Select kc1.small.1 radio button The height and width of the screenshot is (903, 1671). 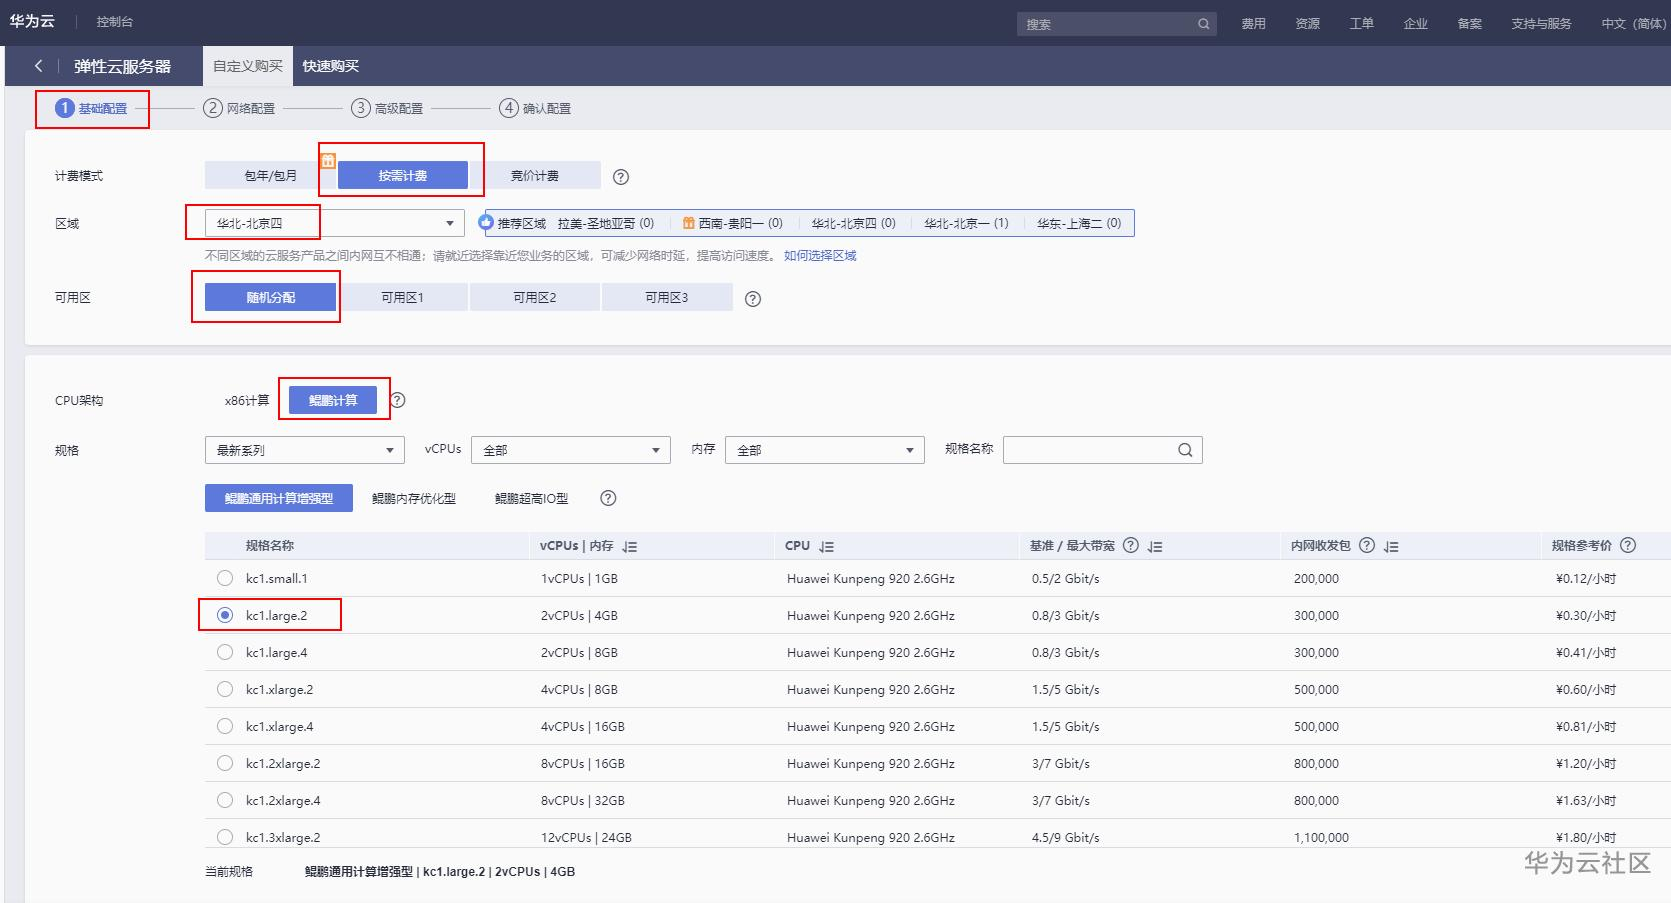[x=225, y=578]
